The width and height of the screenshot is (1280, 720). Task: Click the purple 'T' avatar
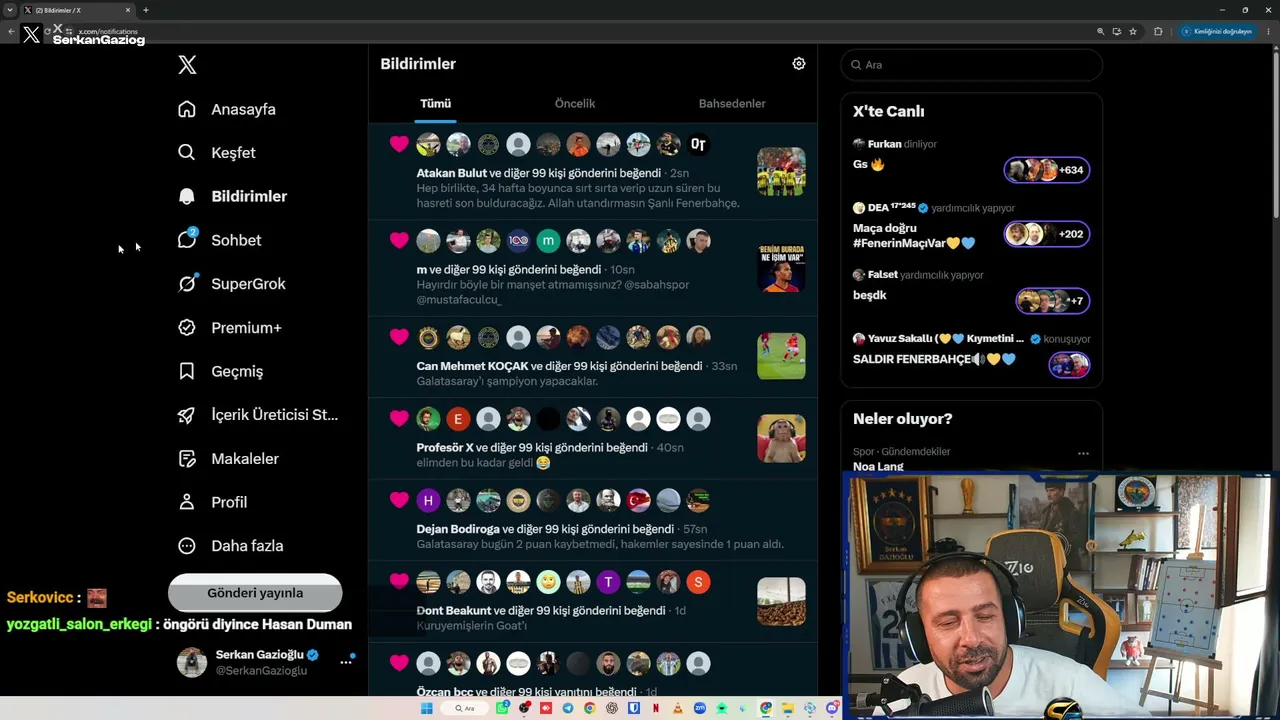tap(608, 582)
